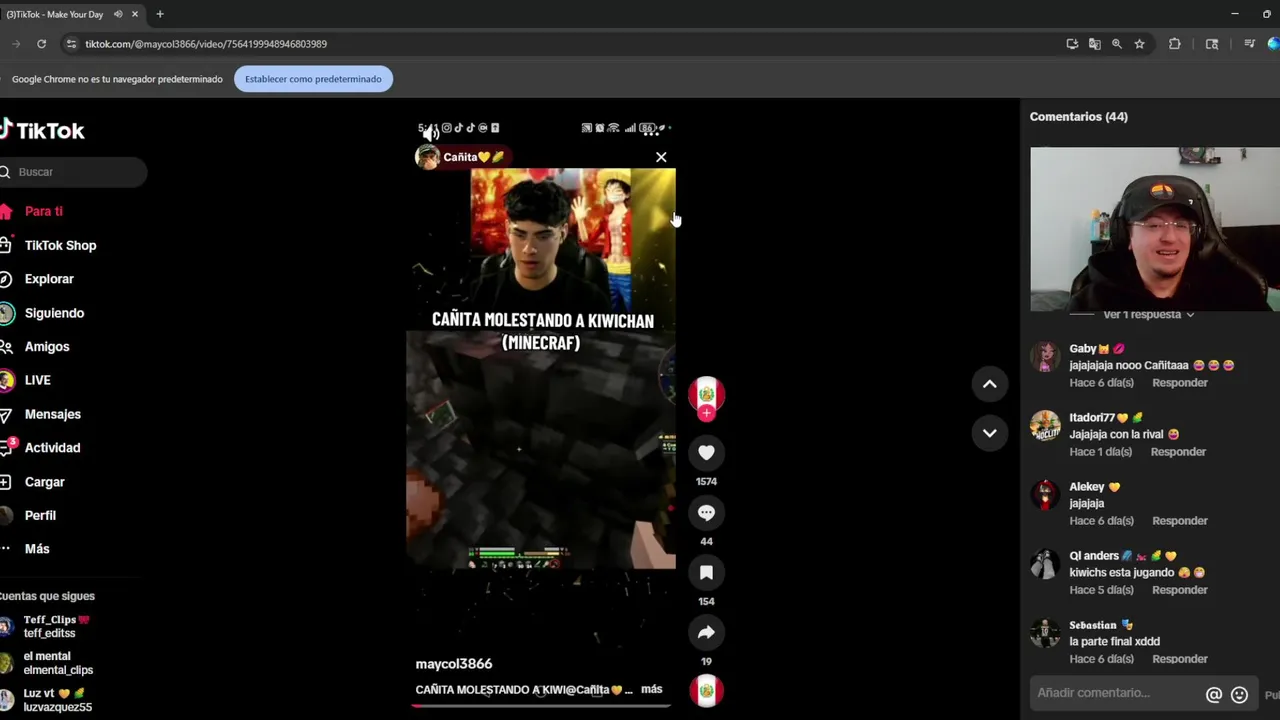
Task: Open a new Chrome tab
Action: tap(159, 14)
